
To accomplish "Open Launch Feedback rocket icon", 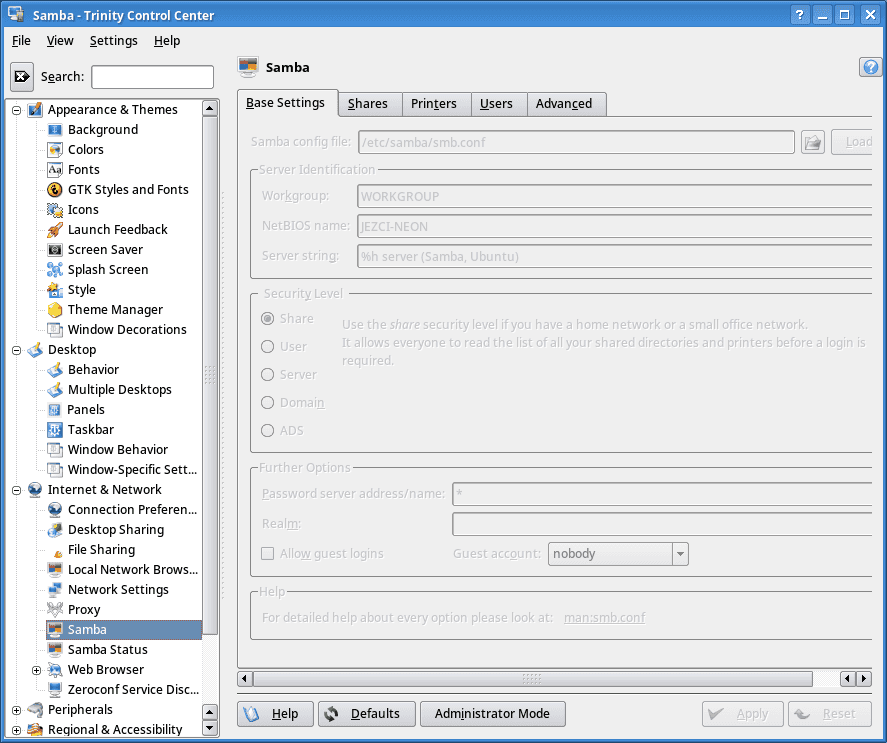I will click(55, 230).
